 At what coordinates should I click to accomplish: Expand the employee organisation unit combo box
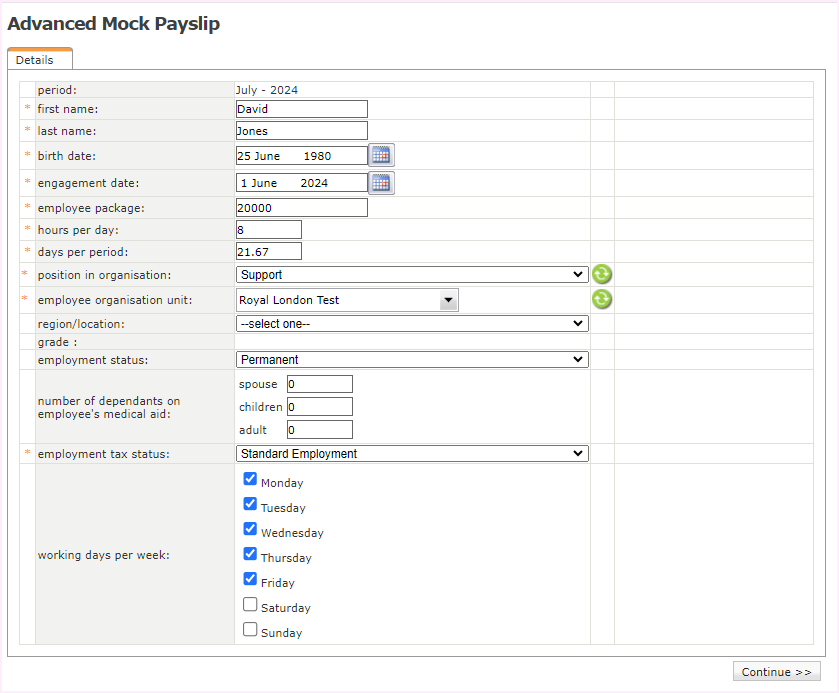(x=448, y=300)
